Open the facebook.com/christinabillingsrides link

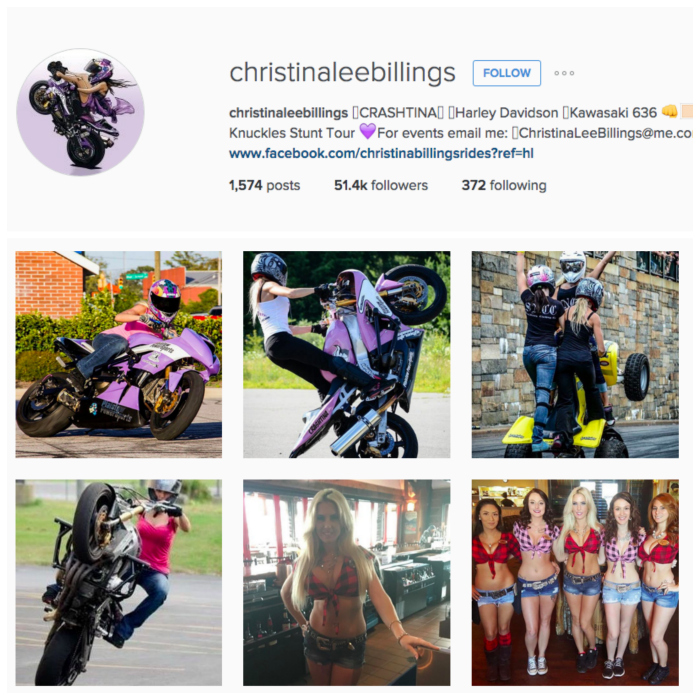tap(381, 154)
